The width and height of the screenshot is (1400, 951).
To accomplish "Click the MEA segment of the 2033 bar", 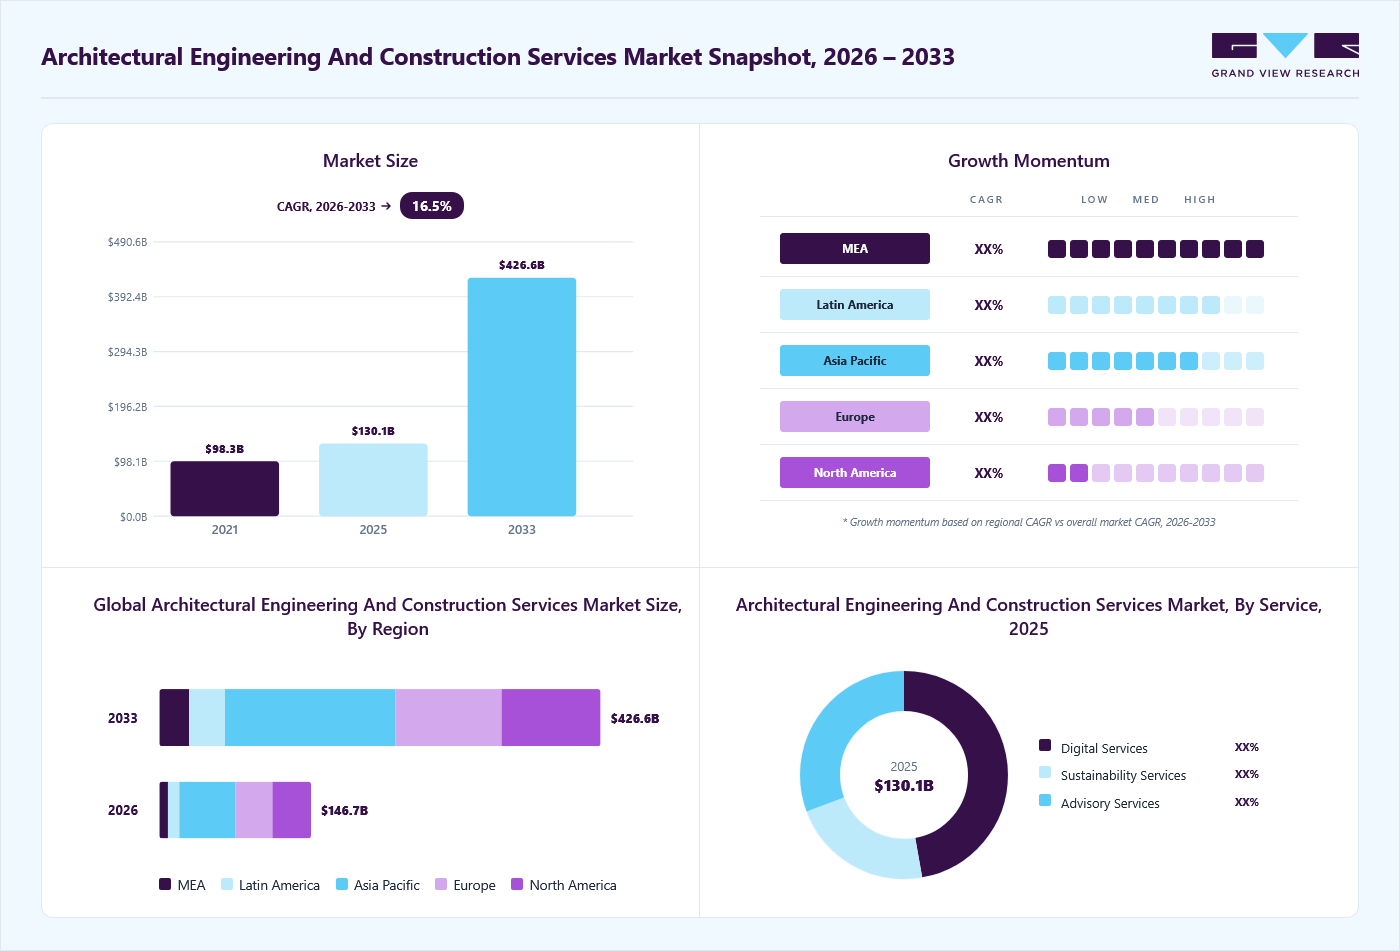I will tap(174, 717).
